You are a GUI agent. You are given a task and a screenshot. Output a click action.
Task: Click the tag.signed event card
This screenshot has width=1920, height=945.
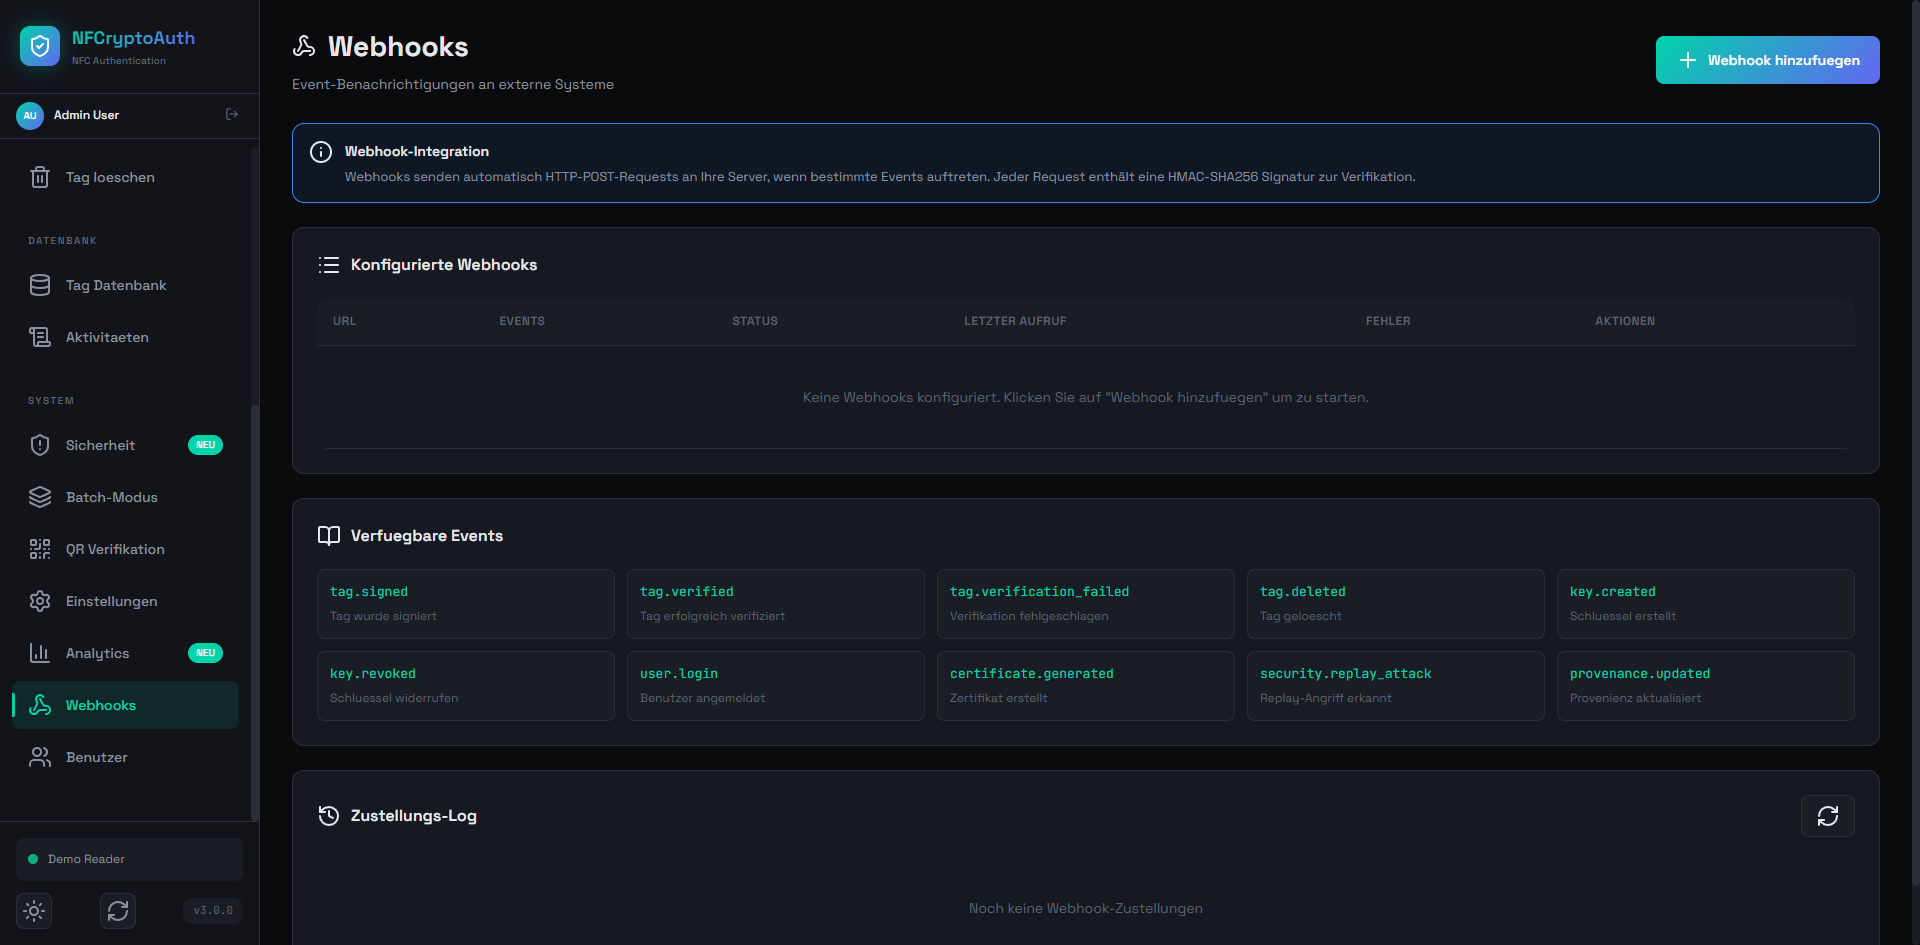pos(465,604)
